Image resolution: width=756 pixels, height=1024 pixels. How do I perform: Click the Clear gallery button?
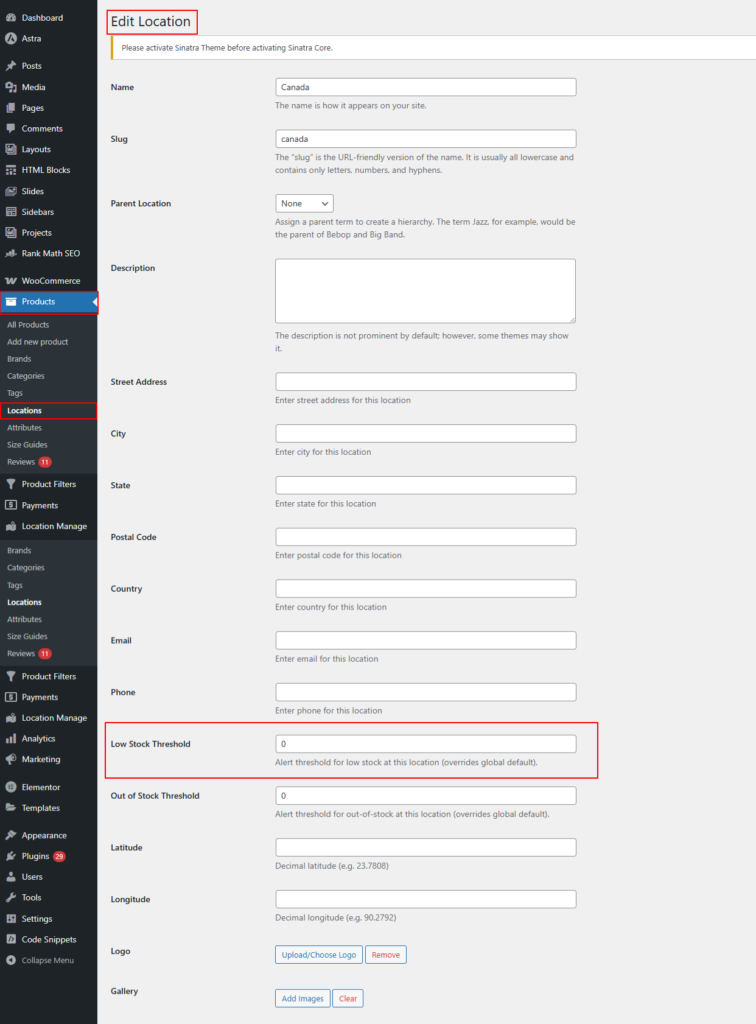tap(348, 998)
